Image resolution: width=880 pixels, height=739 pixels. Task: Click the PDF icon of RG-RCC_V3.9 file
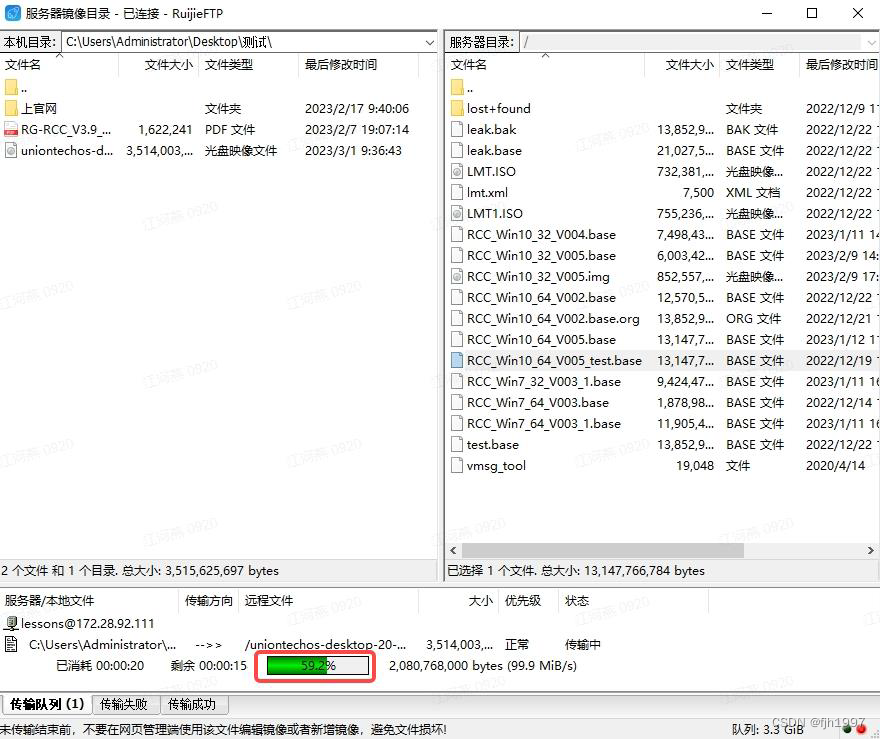[11, 130]
